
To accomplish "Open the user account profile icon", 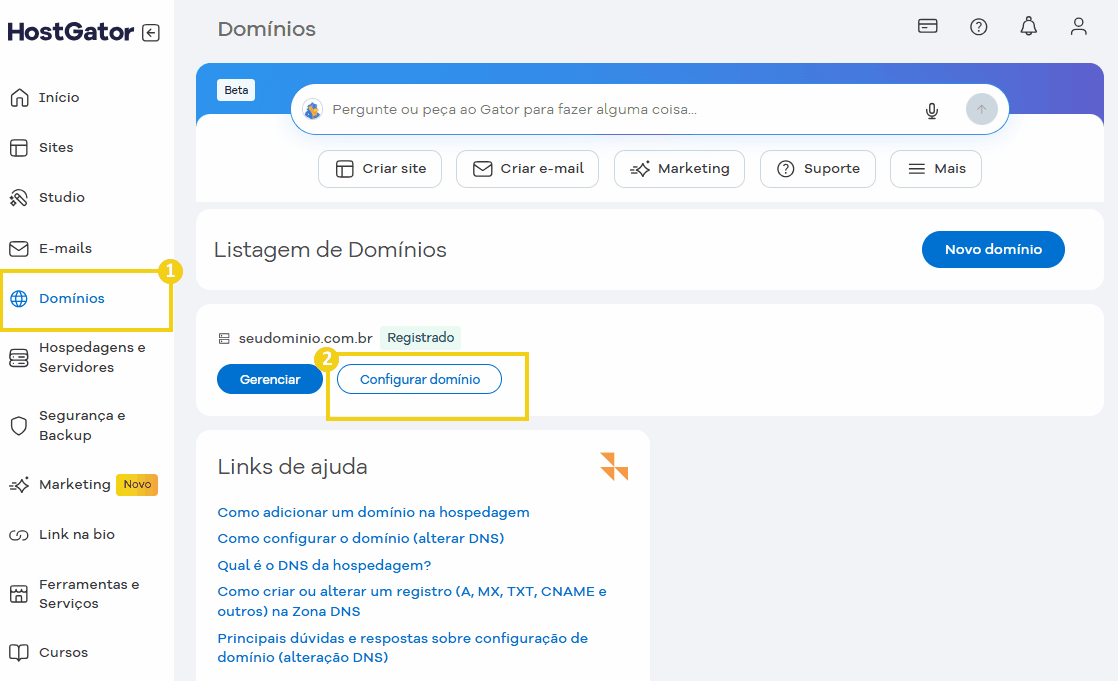I will (x=1078, y=27).
